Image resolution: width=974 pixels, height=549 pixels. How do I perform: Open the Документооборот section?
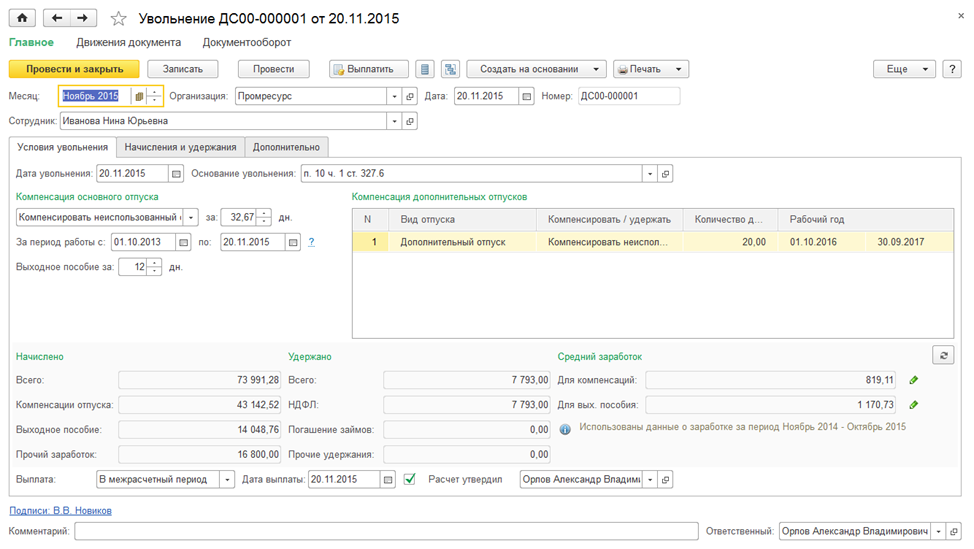(247, 42)
